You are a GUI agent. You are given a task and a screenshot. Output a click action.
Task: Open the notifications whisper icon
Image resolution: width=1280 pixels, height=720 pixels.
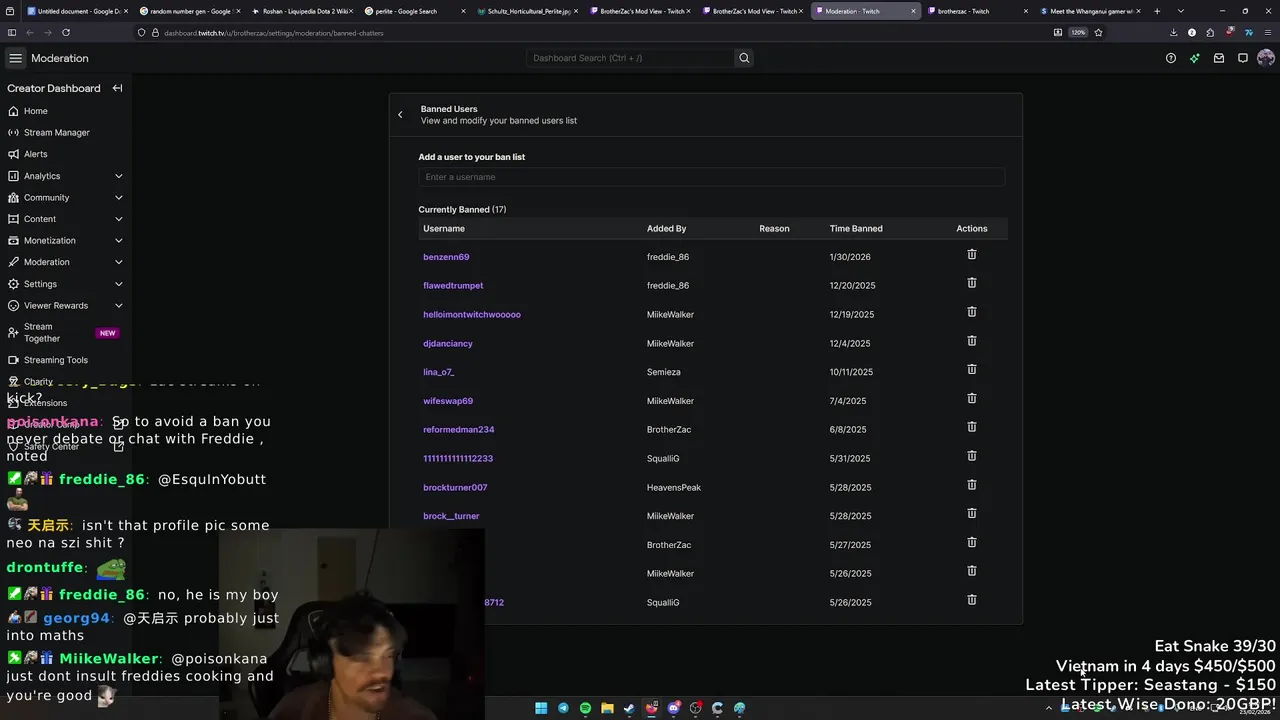1243,58
